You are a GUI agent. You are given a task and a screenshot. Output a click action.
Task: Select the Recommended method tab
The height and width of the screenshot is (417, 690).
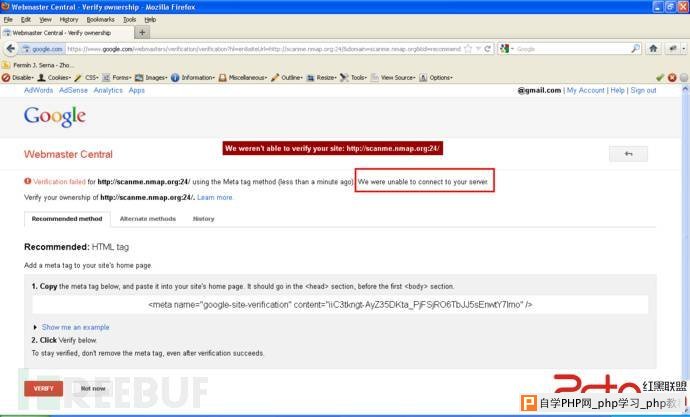coord(67,219)
